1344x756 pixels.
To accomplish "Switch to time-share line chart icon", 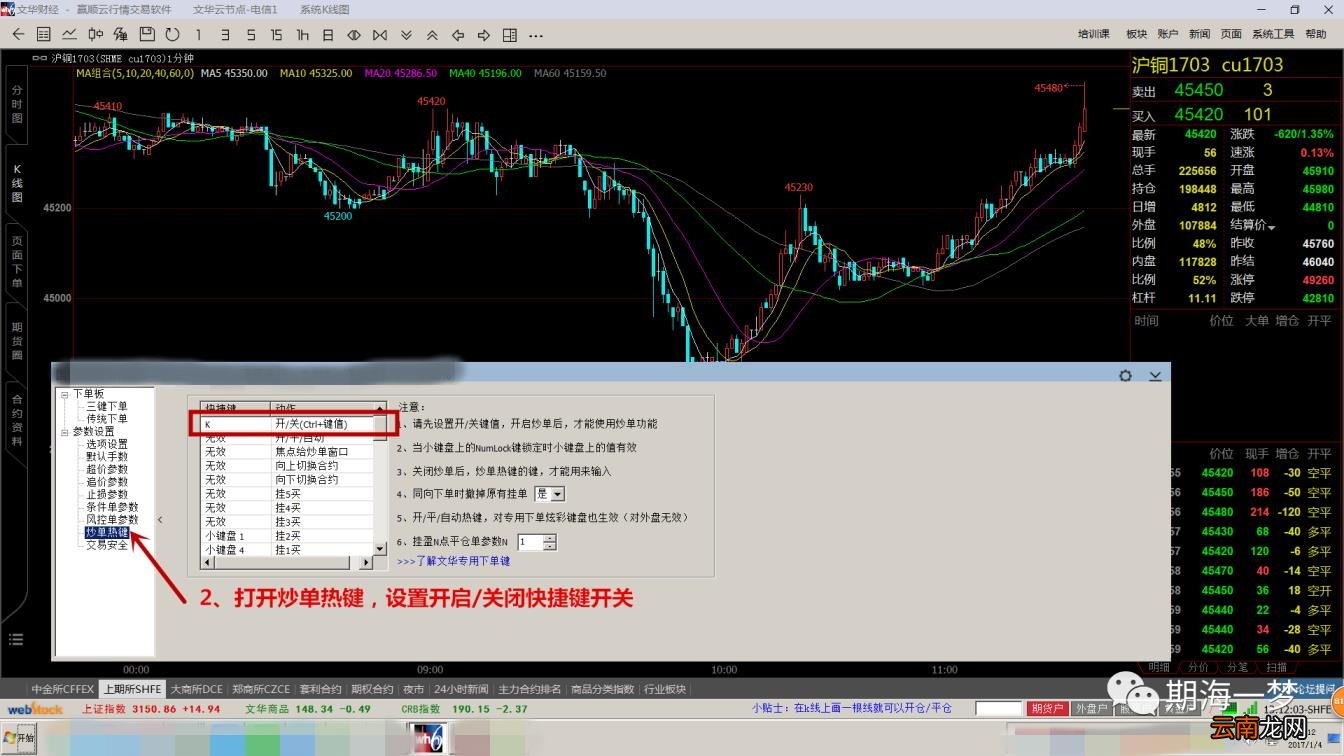I will tap(69, 35).
